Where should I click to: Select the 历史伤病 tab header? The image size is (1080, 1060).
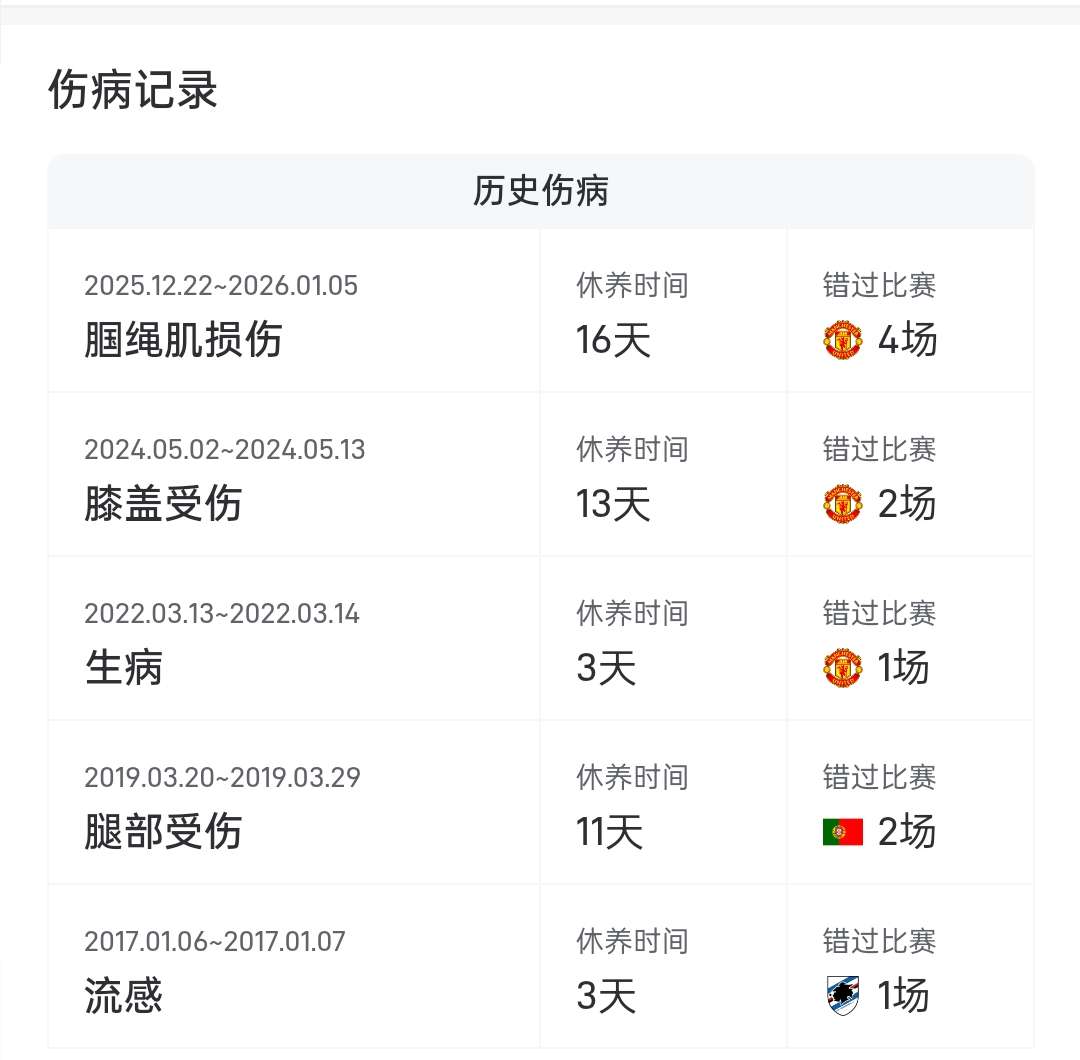(540, 191)
